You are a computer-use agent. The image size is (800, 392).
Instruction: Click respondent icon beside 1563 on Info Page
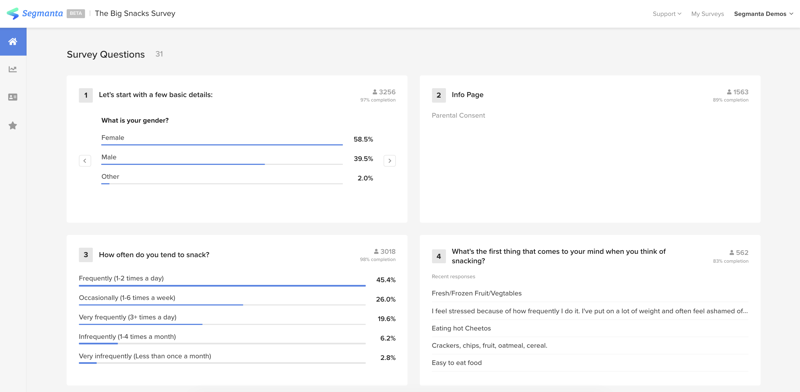point(729,92)
